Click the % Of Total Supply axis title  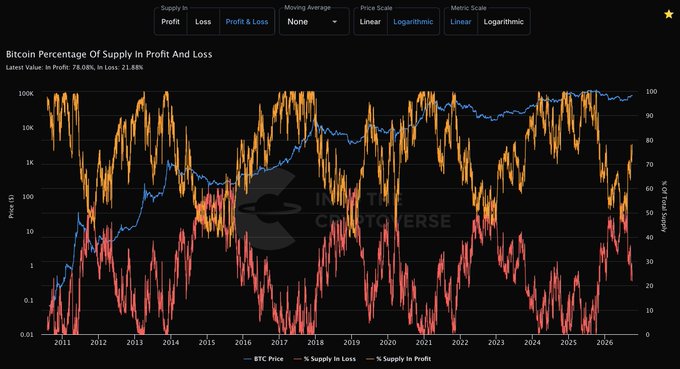[664, 206]
